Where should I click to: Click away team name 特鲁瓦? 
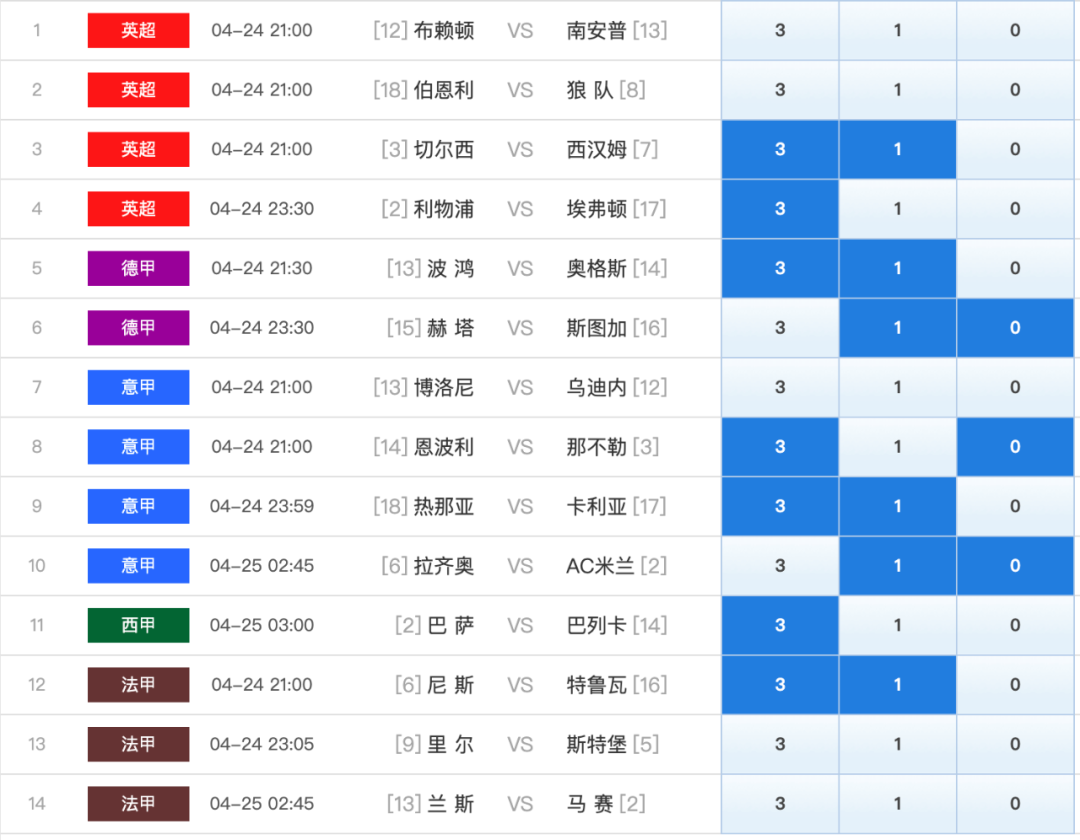point(596,684)
